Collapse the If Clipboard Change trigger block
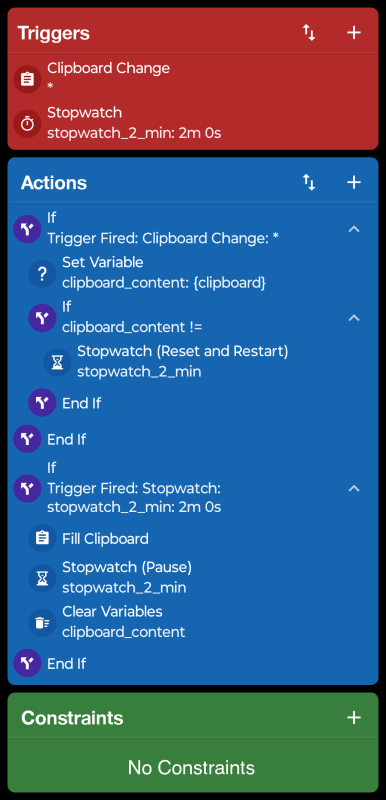 [353, 229]
